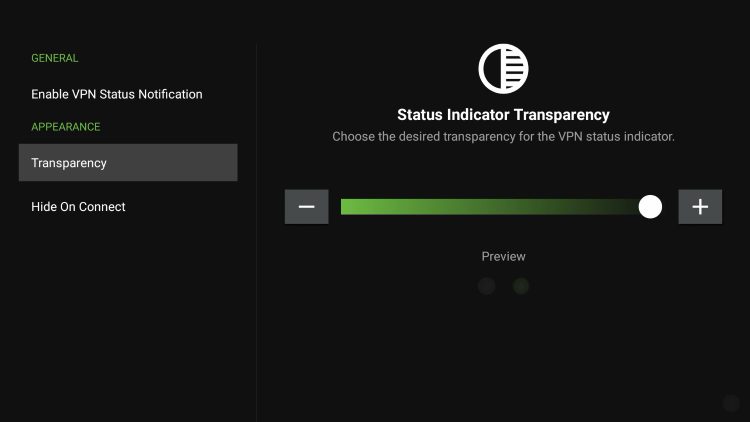Click the GENERAL section header
750x422 pixels.
pyautogui.click(x=55, y=58)
